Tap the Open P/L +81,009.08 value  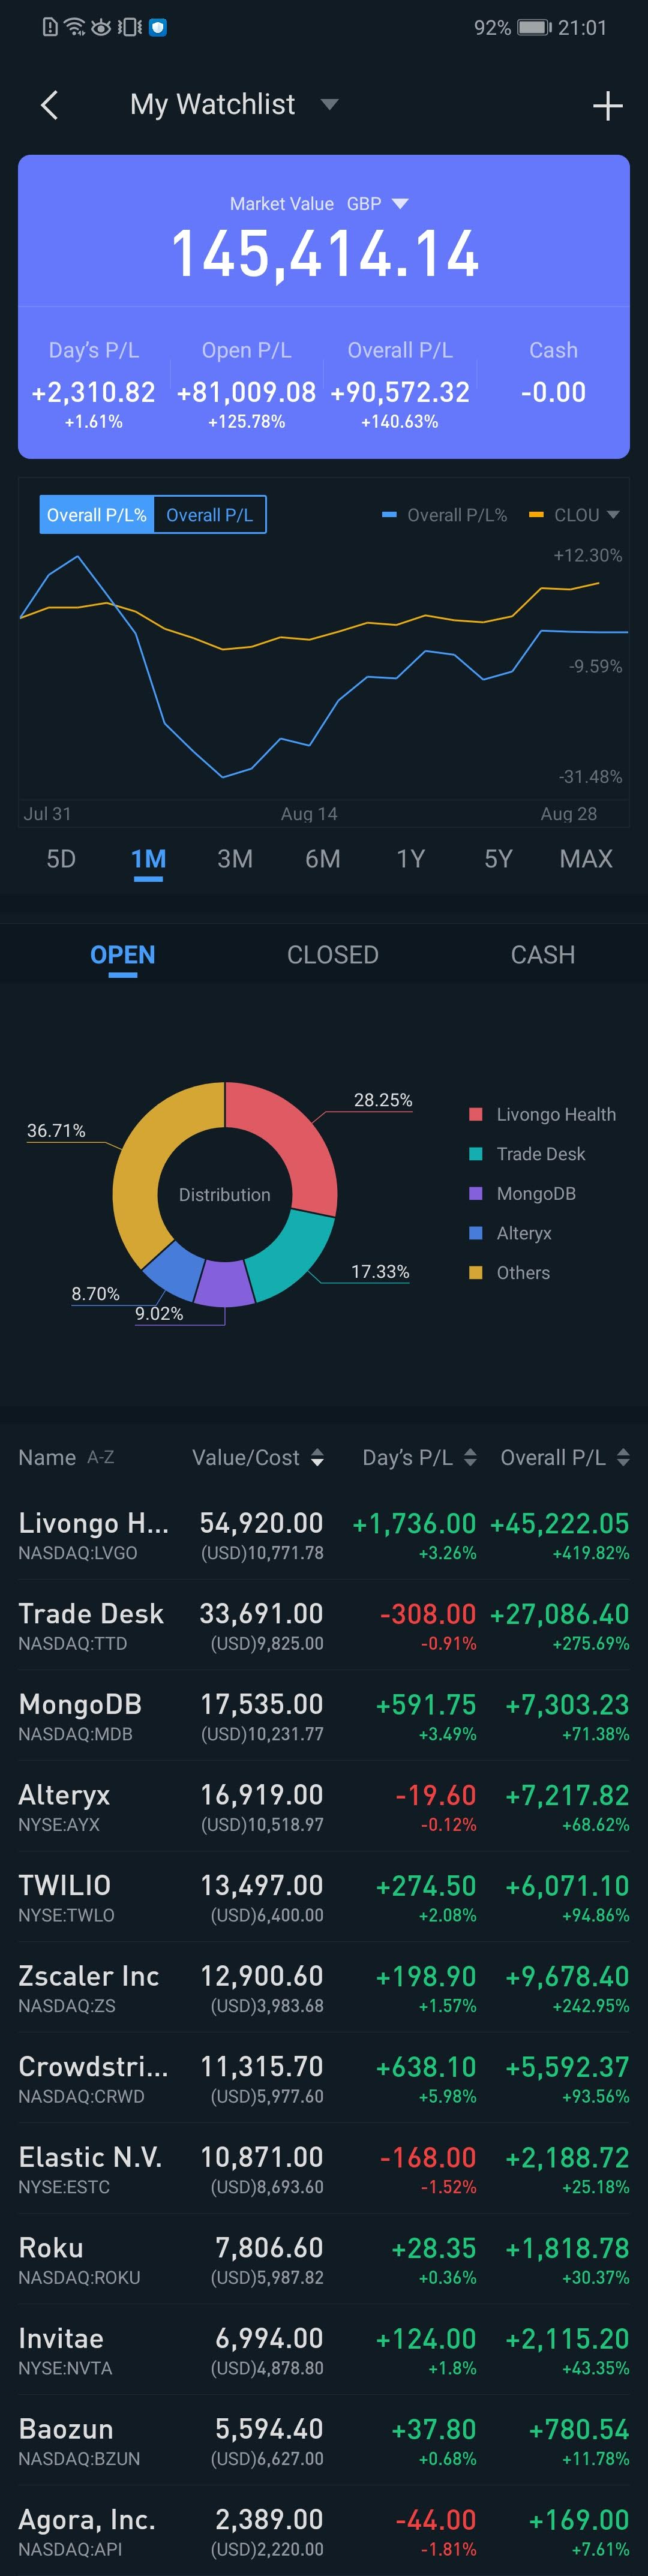tap(246, 392)
